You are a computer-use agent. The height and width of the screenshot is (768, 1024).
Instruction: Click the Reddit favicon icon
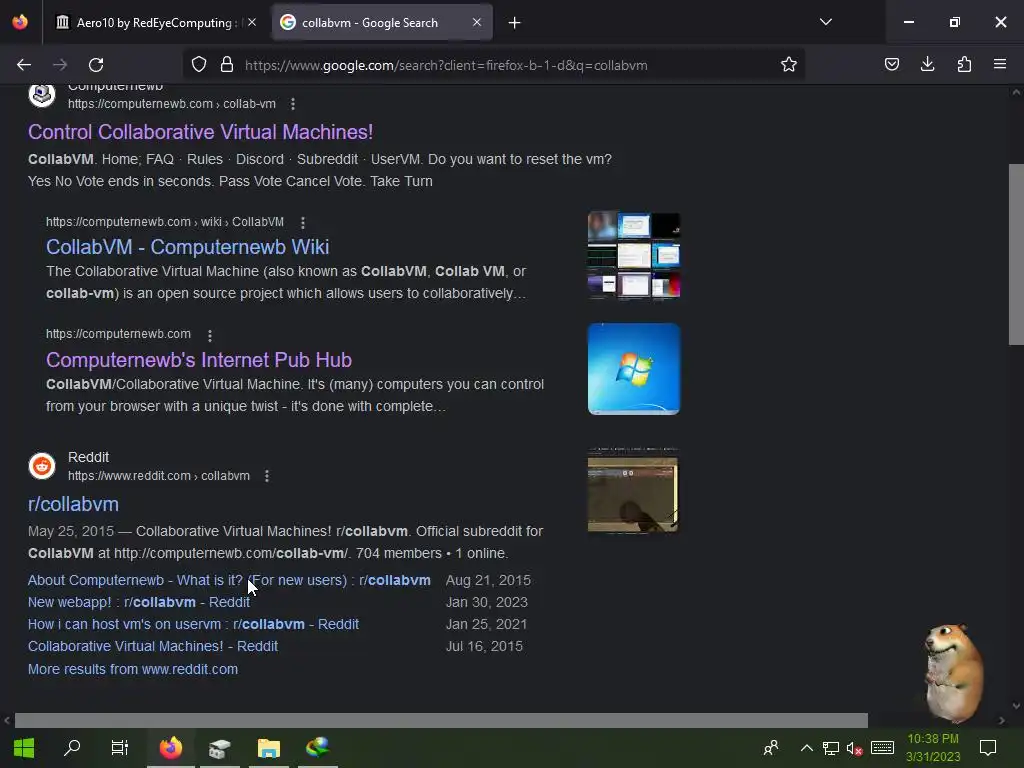(42, 466)
